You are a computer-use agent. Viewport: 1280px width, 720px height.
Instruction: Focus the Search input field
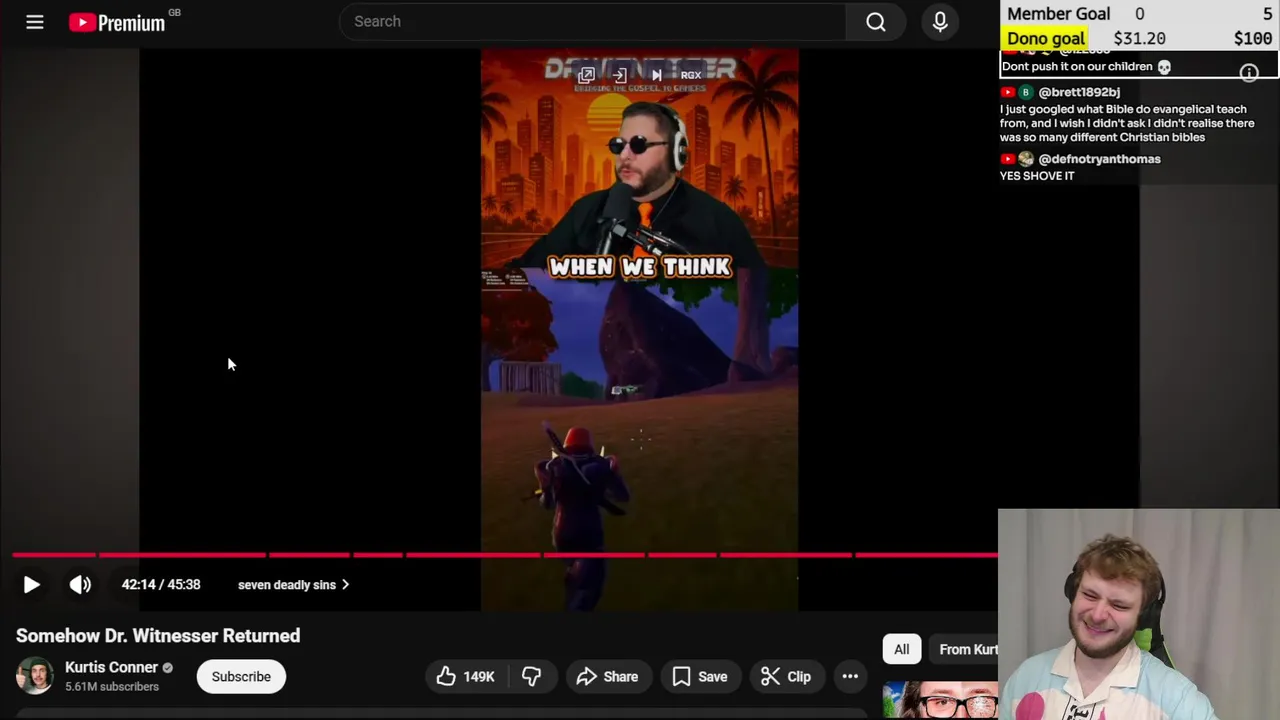[x=593, y=21]
